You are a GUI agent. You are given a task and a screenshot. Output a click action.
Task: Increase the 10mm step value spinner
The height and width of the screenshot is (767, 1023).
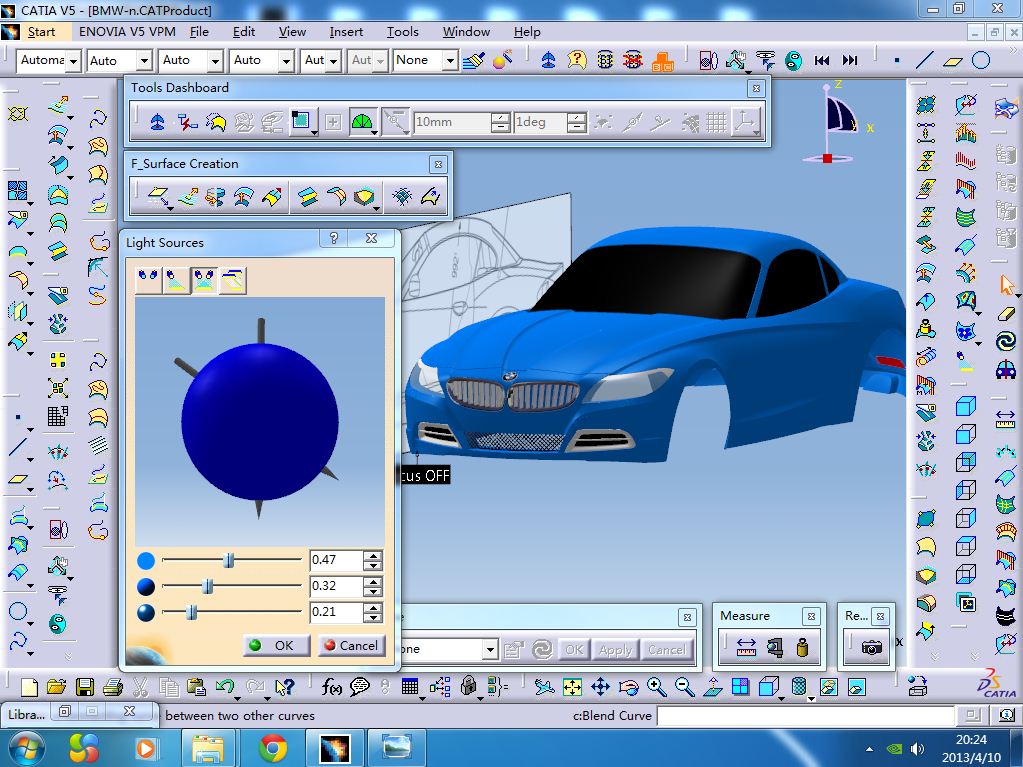(500, 117)
